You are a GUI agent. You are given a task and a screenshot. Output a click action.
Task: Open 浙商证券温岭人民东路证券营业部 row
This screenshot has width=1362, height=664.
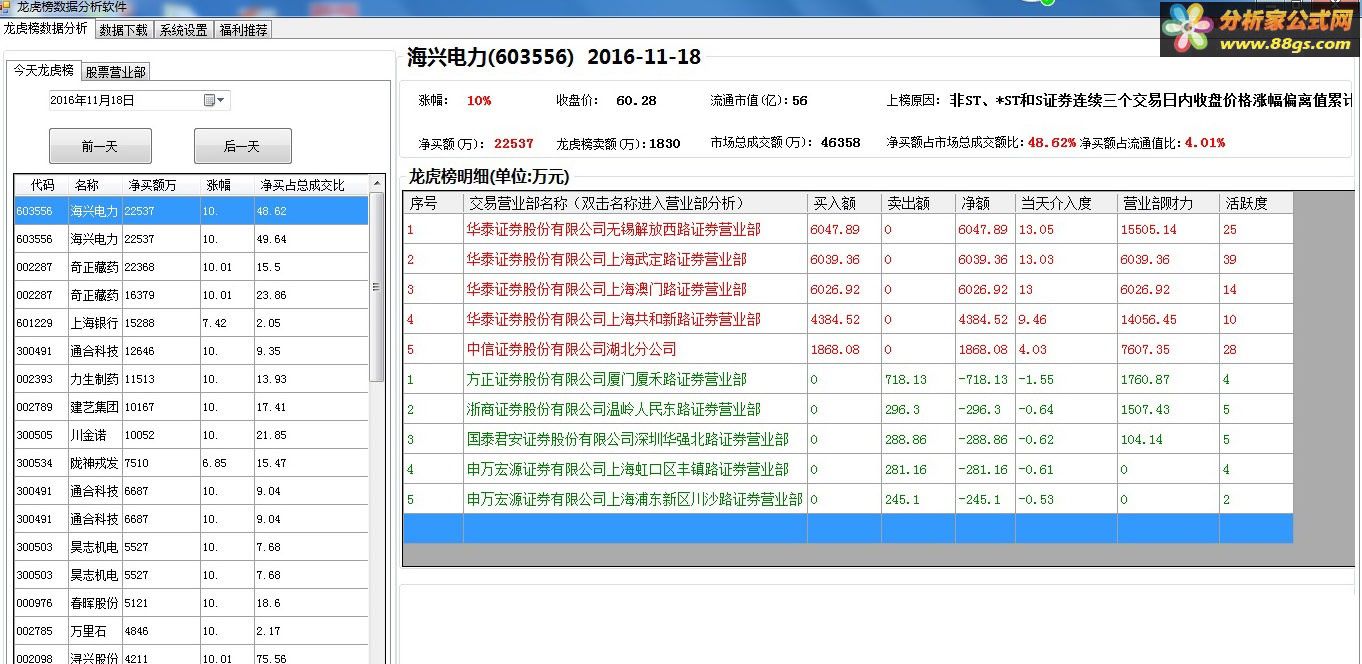pyautogui.click(x=848, y=409)
